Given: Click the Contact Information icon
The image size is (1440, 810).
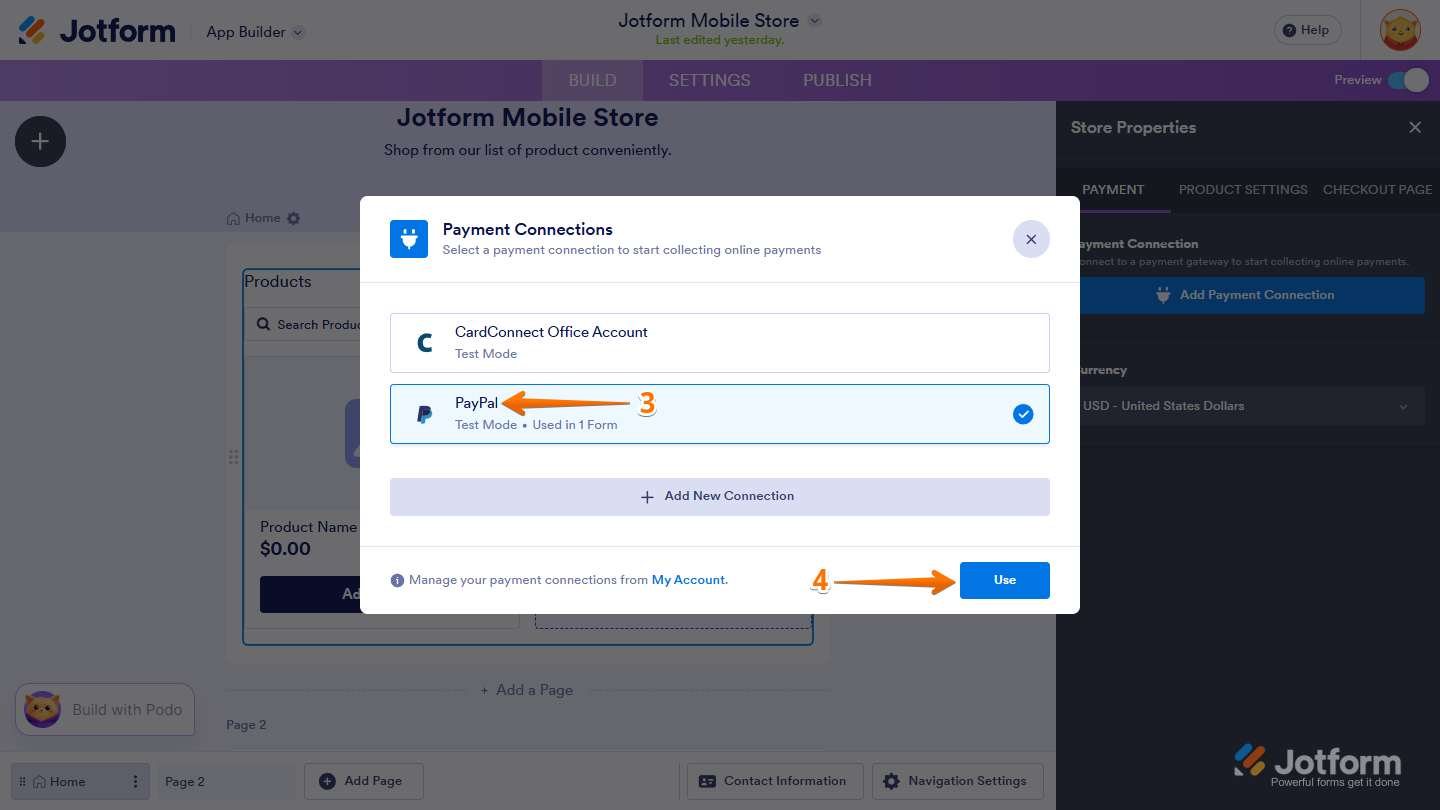Looking at the screenshot, I should (x=706, y=781).
